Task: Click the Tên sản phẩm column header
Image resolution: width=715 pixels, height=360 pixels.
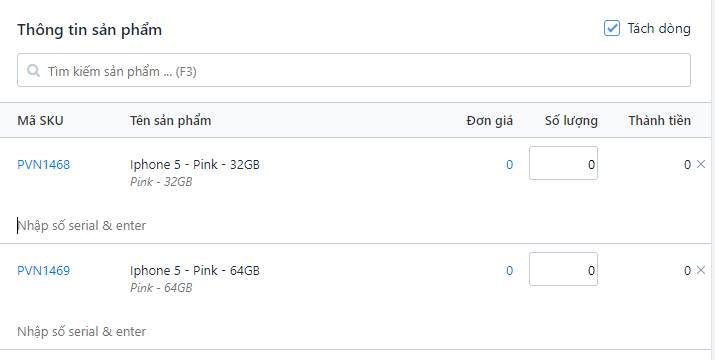Action: [x=171, y=120]
